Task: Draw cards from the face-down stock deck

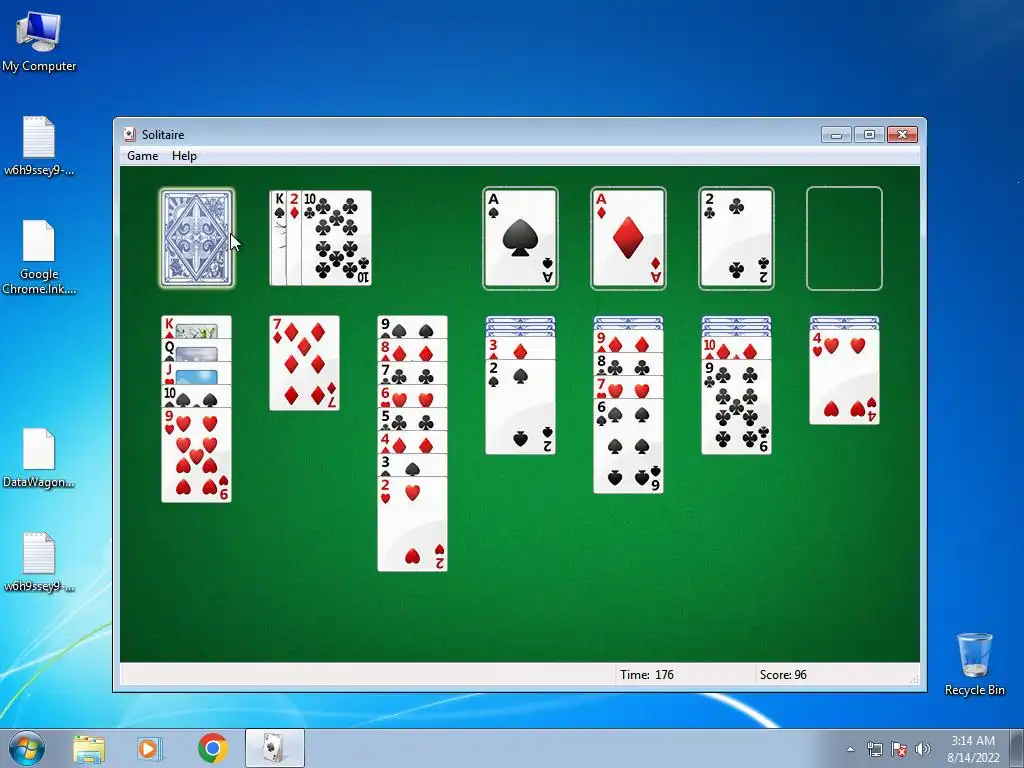Action: click(x=197, y=238)
